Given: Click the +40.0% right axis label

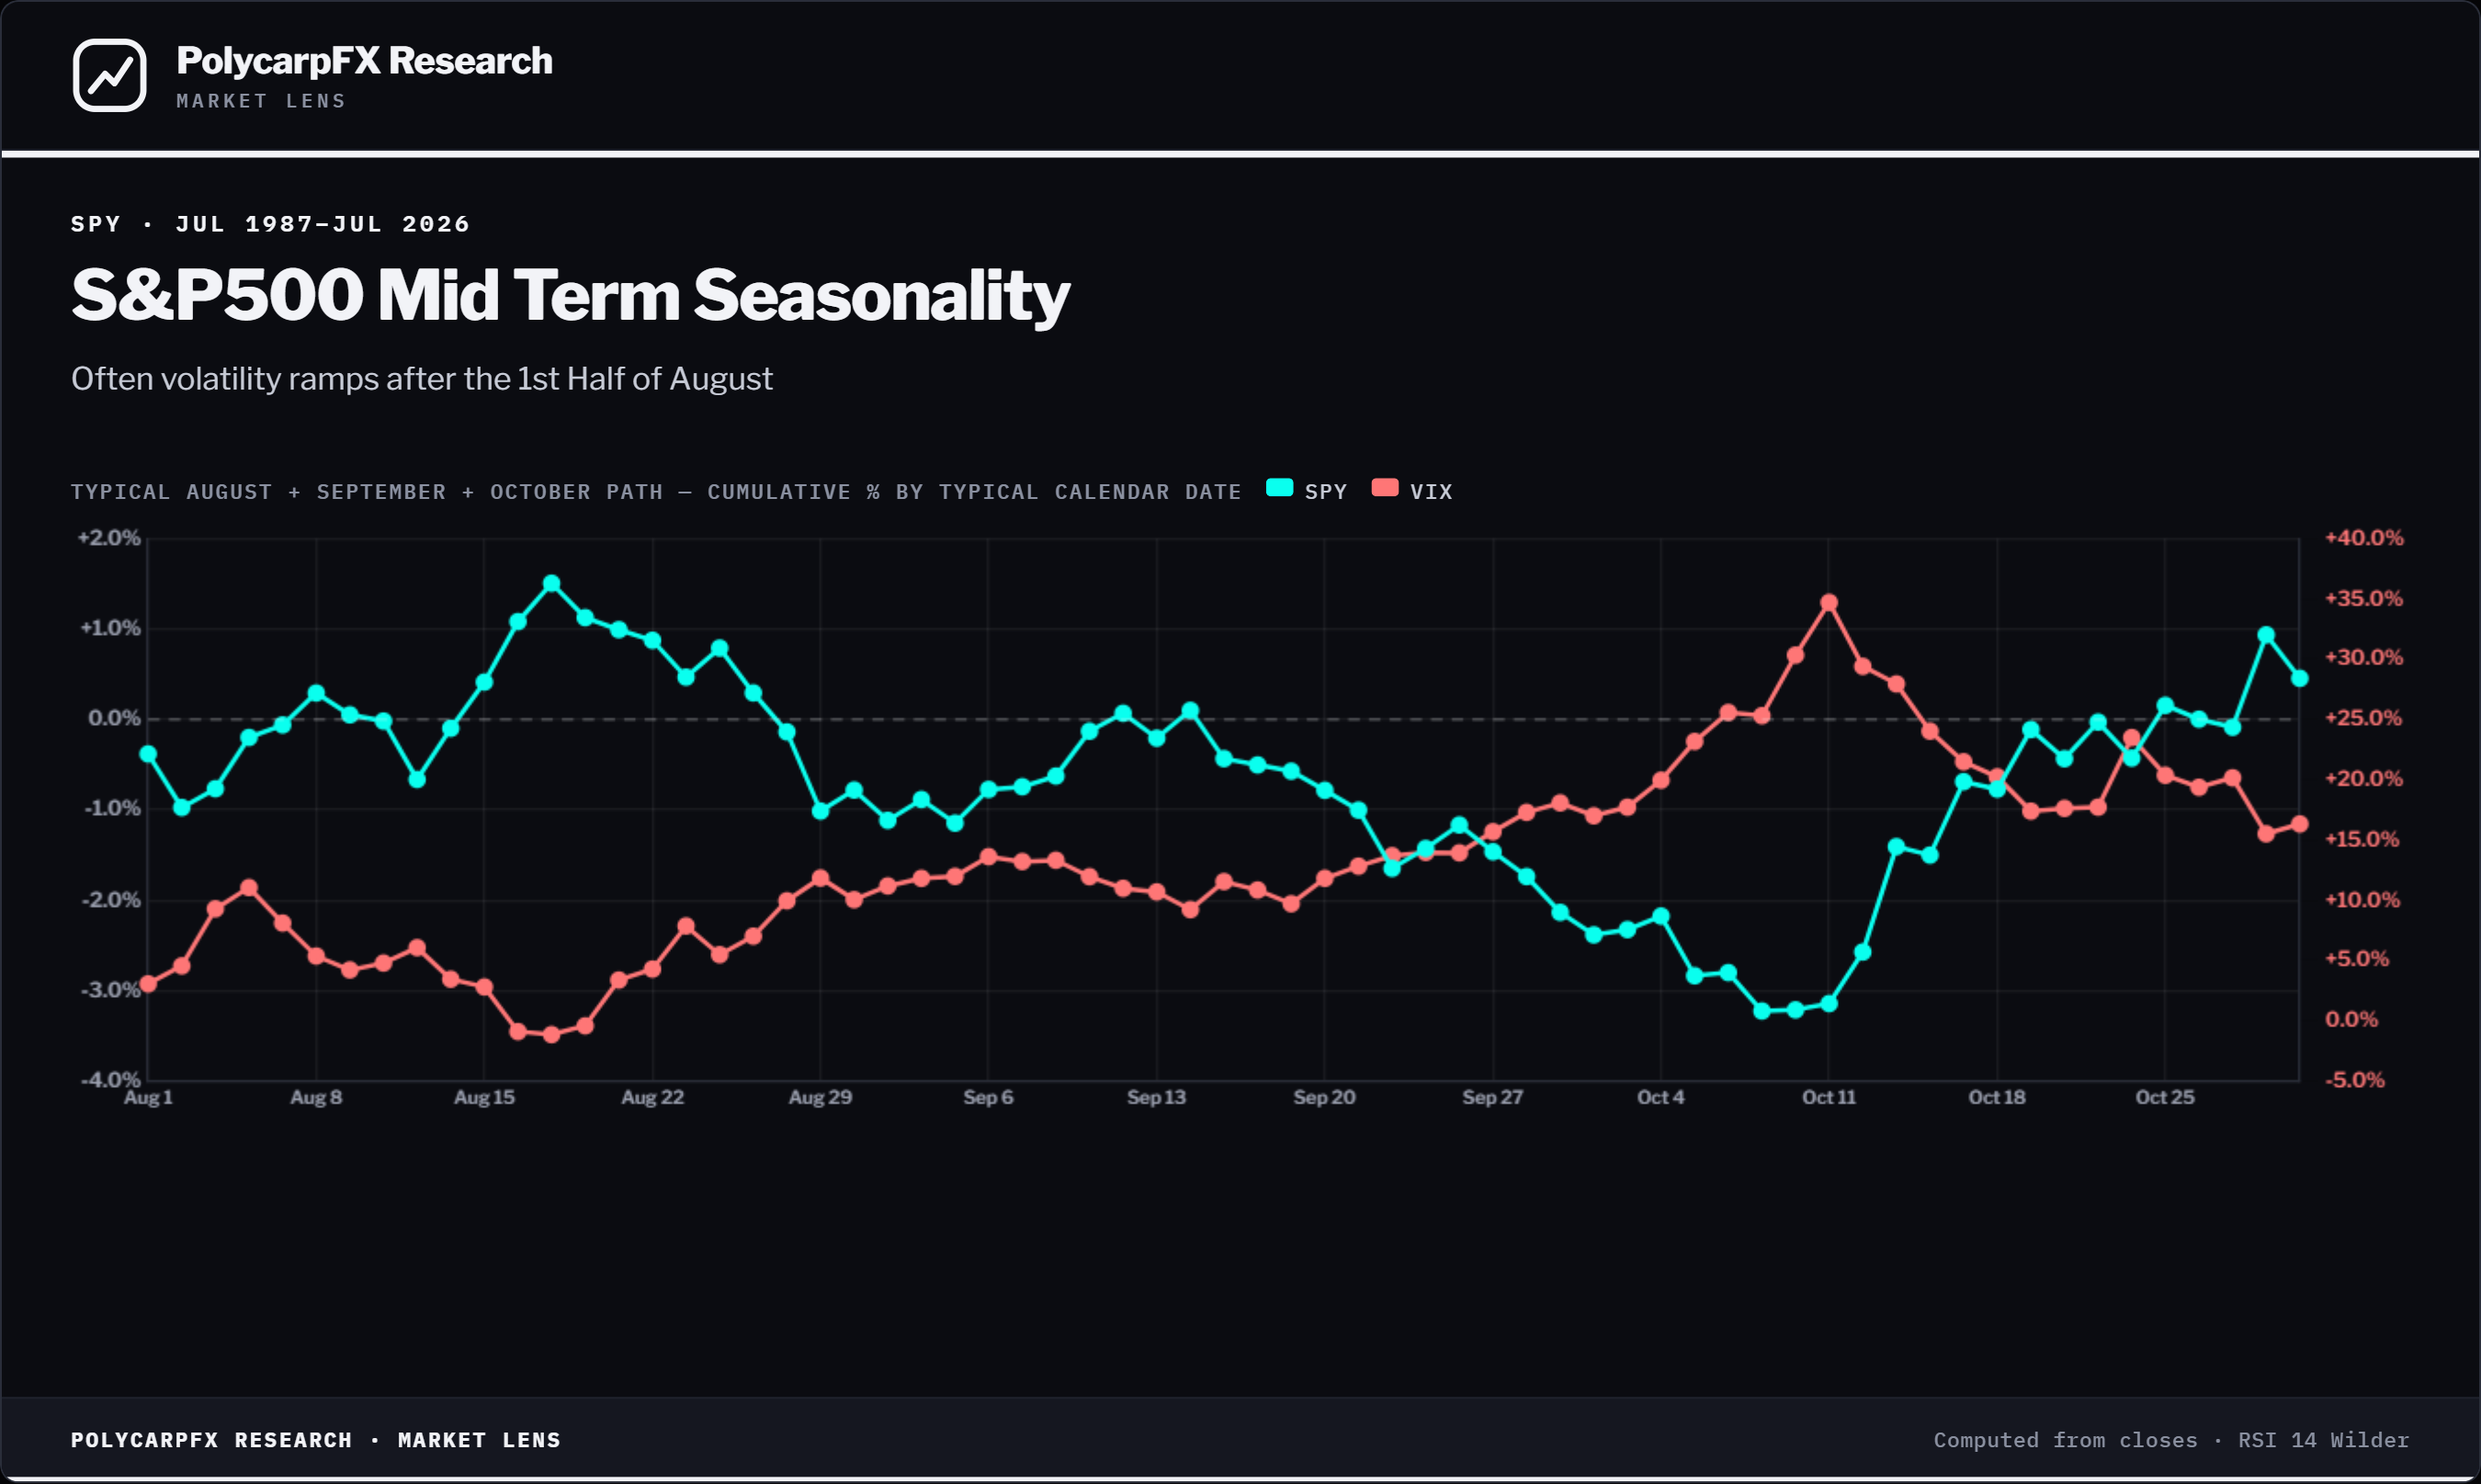Looking at the screenshot, I should (2364, 538).
